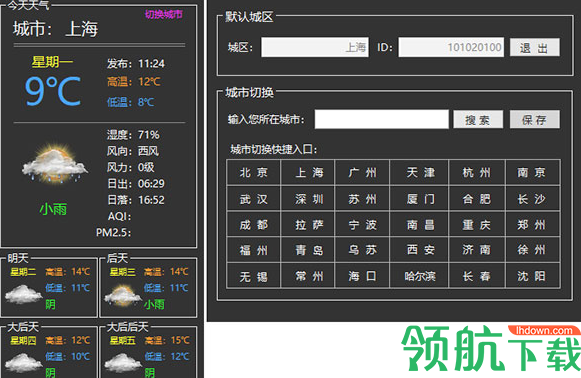Screen dimensions: 581x378
Task: Pick 宁波 city shortcut
Action: 362,225
